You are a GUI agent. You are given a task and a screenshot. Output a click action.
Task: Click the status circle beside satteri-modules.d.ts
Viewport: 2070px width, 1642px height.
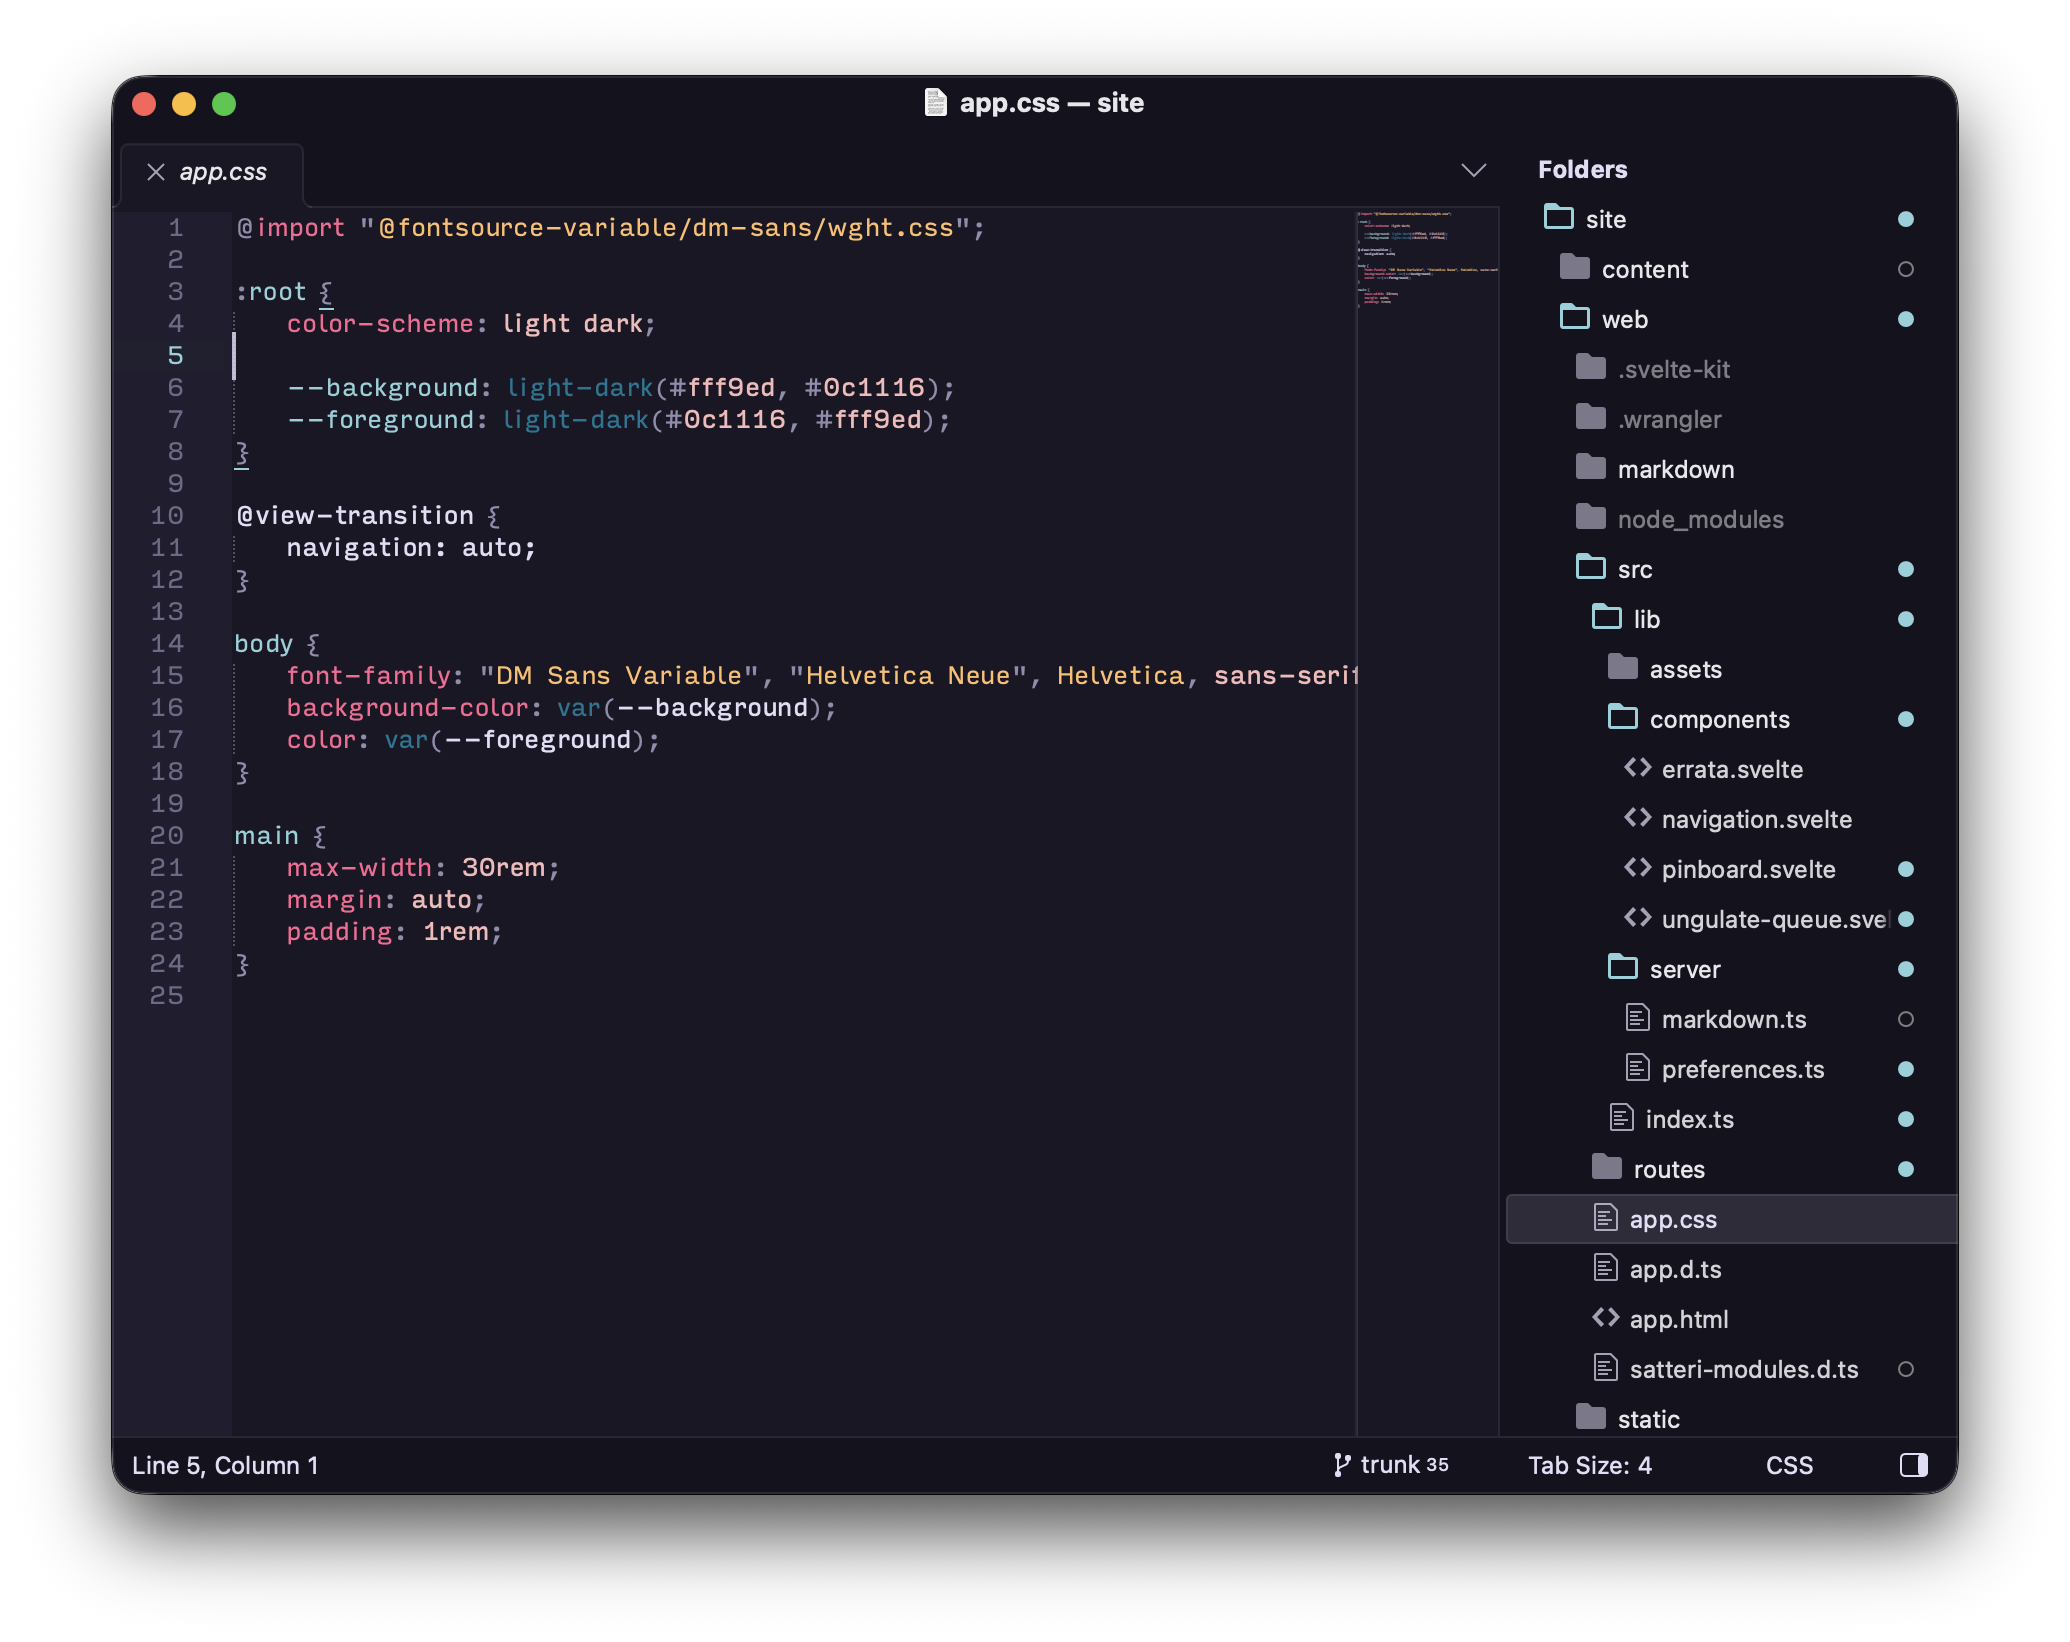click(x=1906, y=1369)
